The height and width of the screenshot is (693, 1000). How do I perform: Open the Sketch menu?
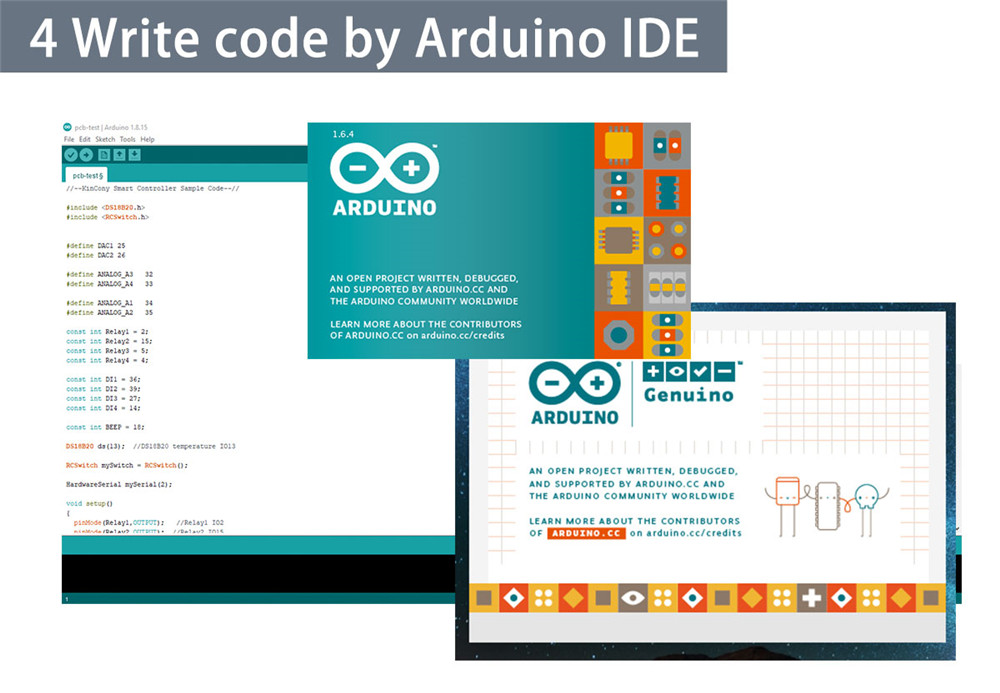pyautogui.click(x=105, y=140)
